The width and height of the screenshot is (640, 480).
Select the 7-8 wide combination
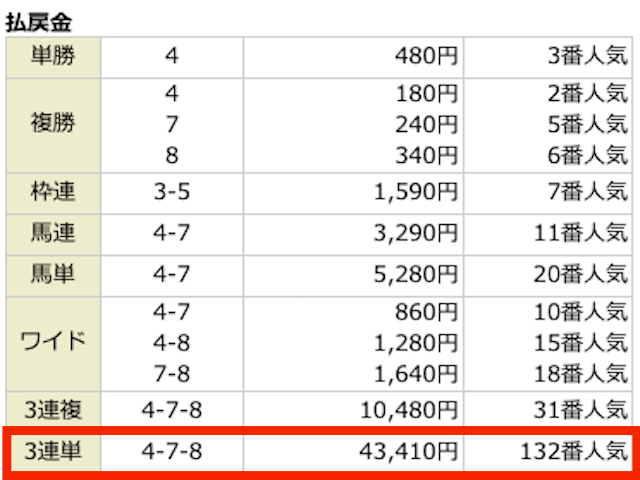(x=172, y=374)
